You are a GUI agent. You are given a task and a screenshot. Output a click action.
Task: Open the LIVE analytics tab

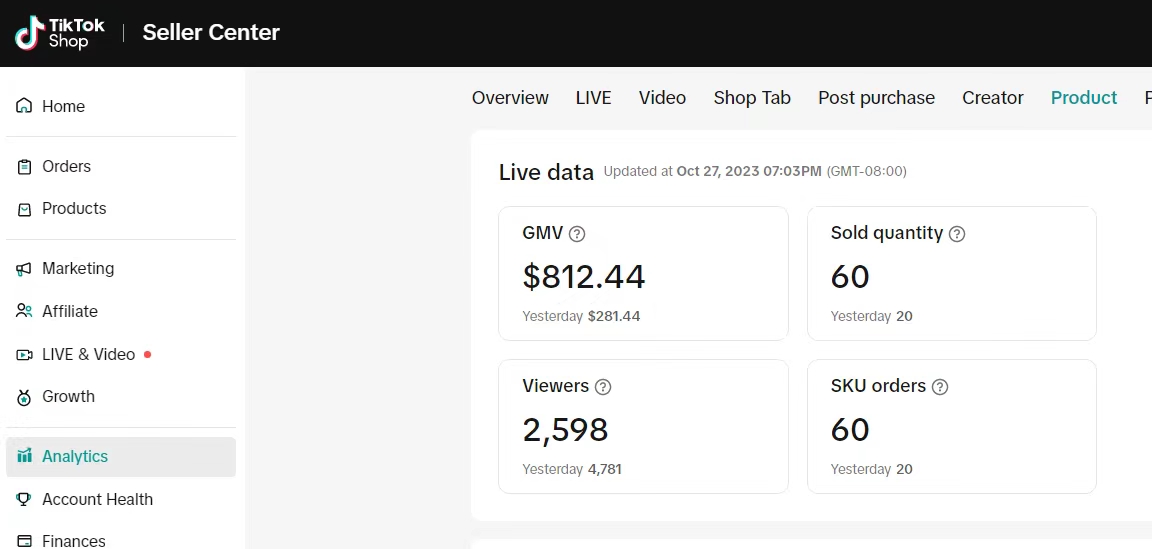pos(593,98)
